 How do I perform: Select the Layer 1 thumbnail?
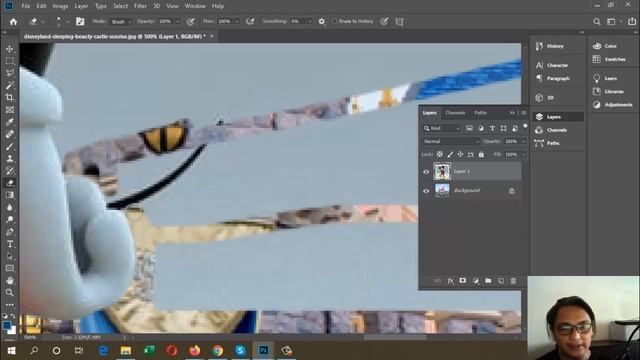pyautogui.click(x=442, y=171)
